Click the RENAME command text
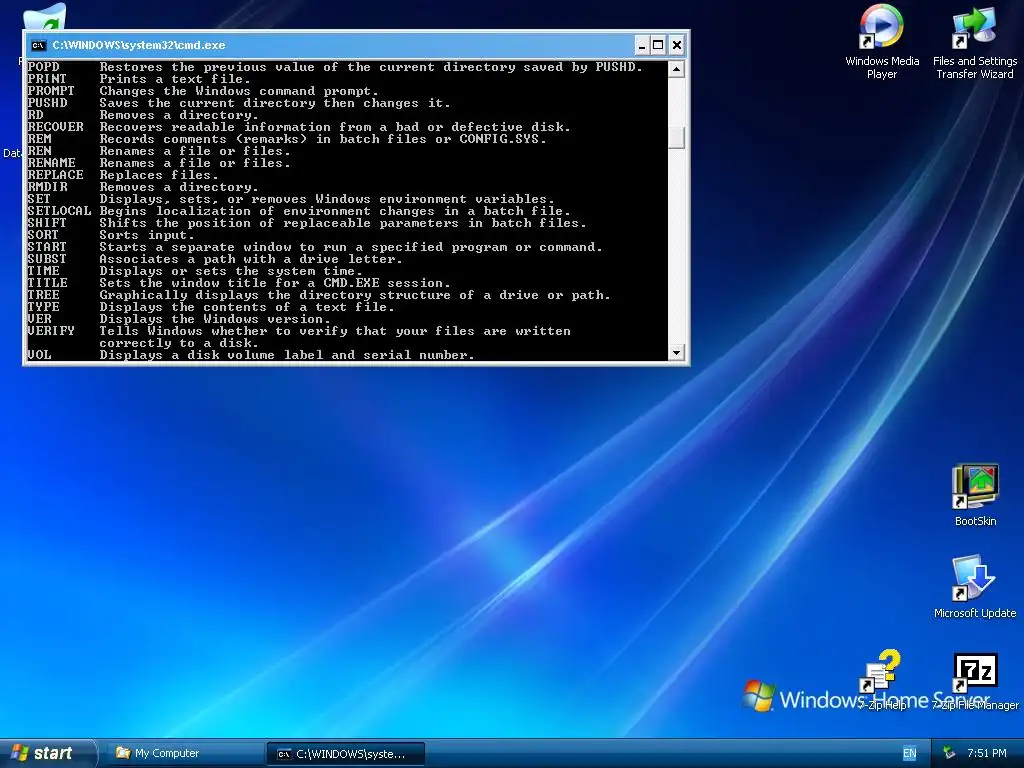 [51, 163]
